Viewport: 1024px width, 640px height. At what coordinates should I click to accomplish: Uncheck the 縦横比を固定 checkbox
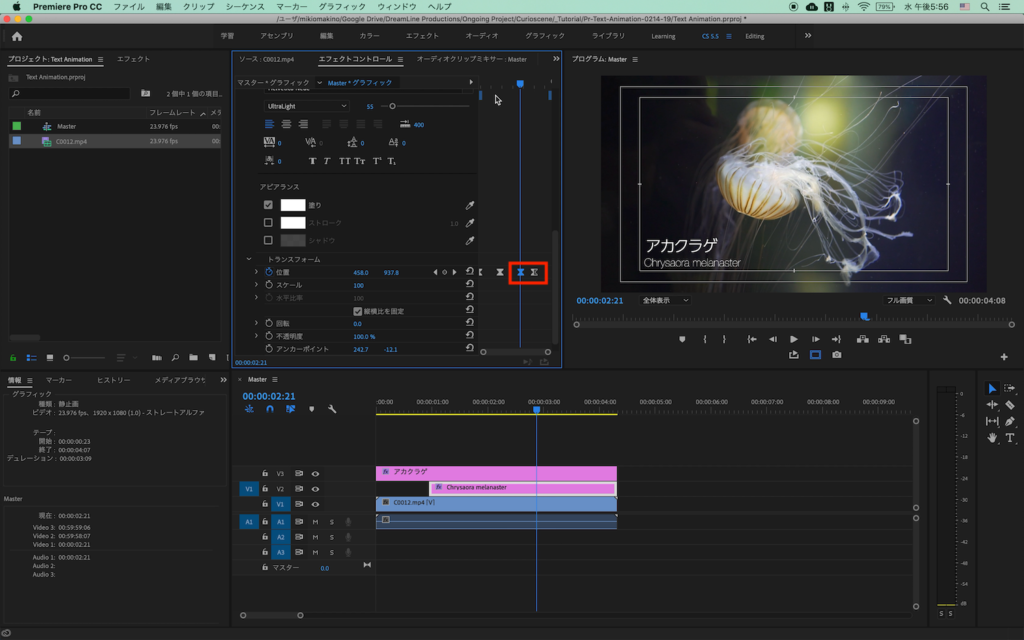click(x=358, y=311)
